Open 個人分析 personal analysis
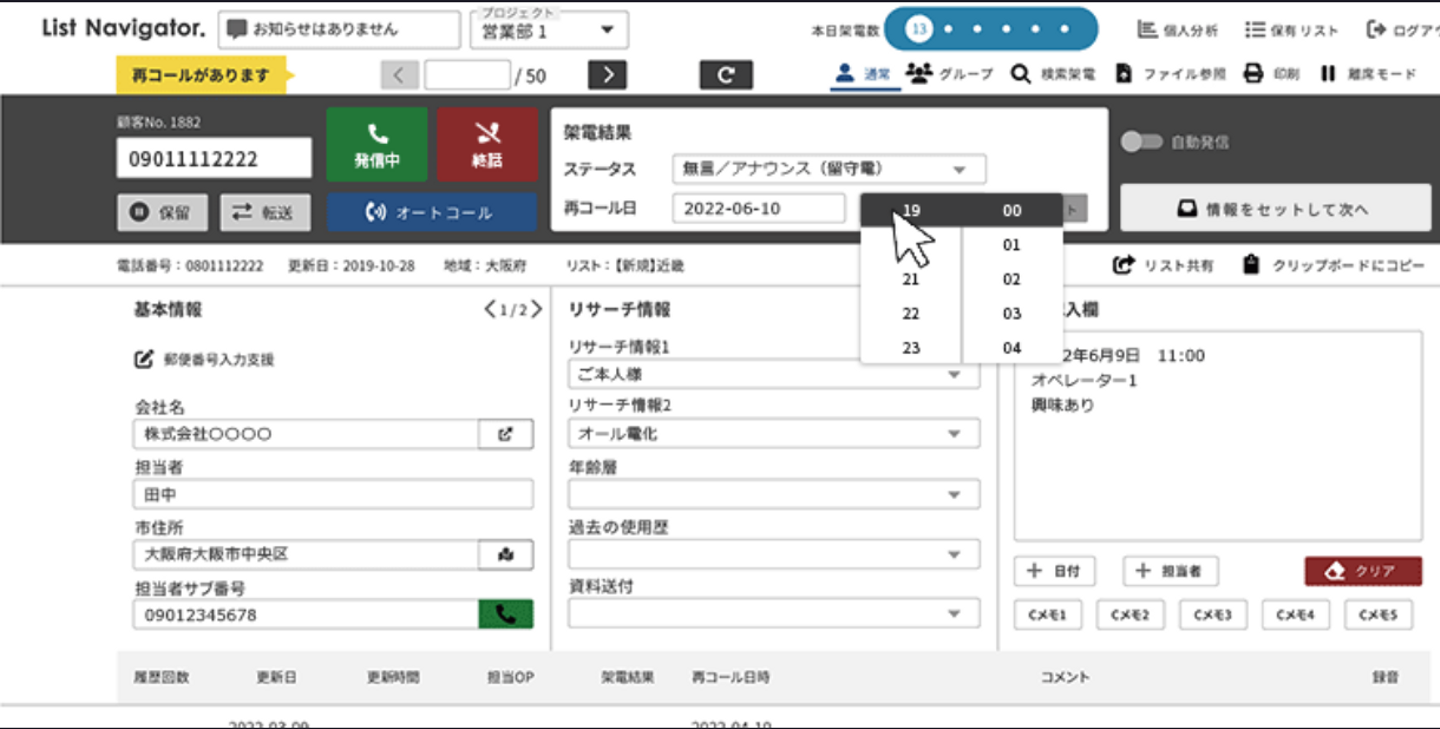The height and width of the screenshot is (729, 1440). click(1178, 30)
